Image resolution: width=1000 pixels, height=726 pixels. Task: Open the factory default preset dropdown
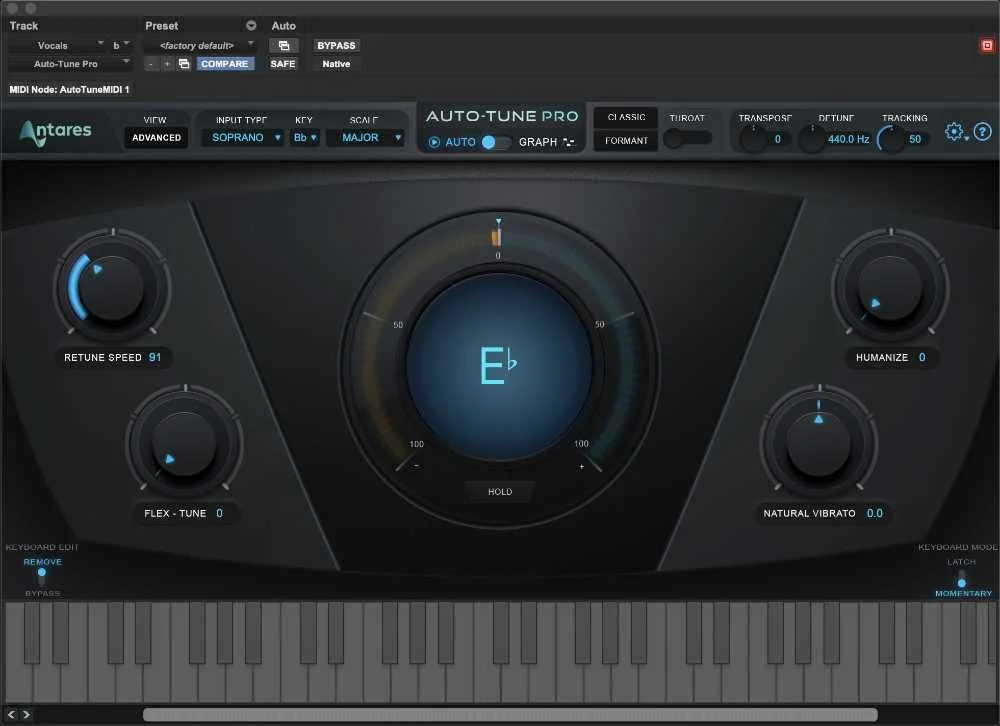(x=200, y=45)
